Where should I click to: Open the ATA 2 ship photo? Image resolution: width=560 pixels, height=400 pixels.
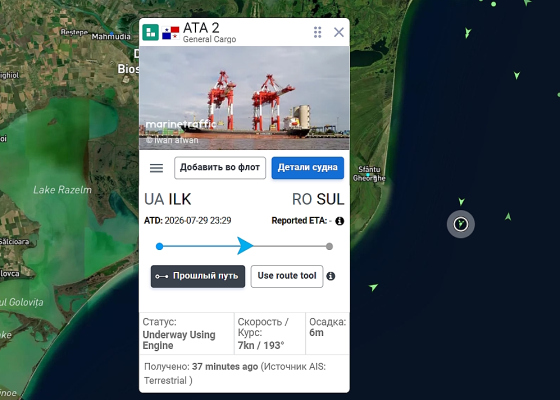[x=244, y=98]
